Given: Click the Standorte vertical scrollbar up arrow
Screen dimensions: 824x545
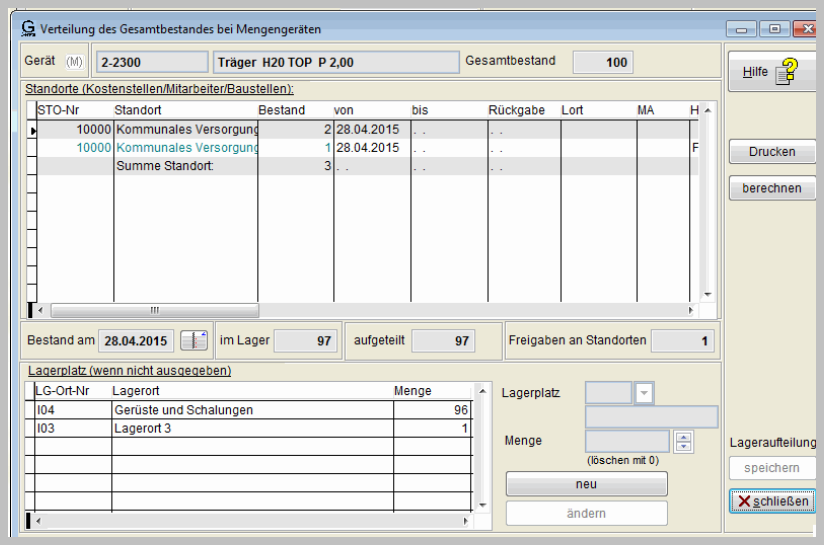Looking at the screenshot, I should (707, 110).
